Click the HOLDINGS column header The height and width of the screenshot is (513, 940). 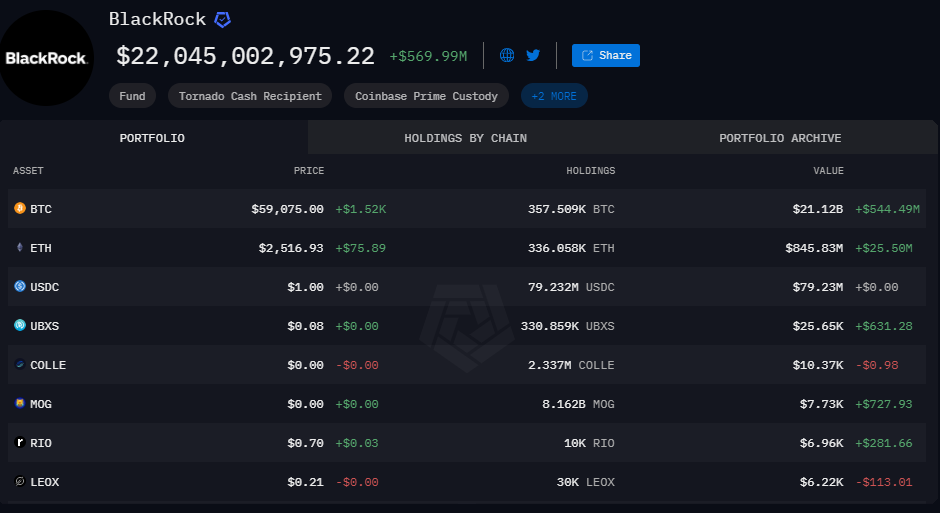pos(590,171)
